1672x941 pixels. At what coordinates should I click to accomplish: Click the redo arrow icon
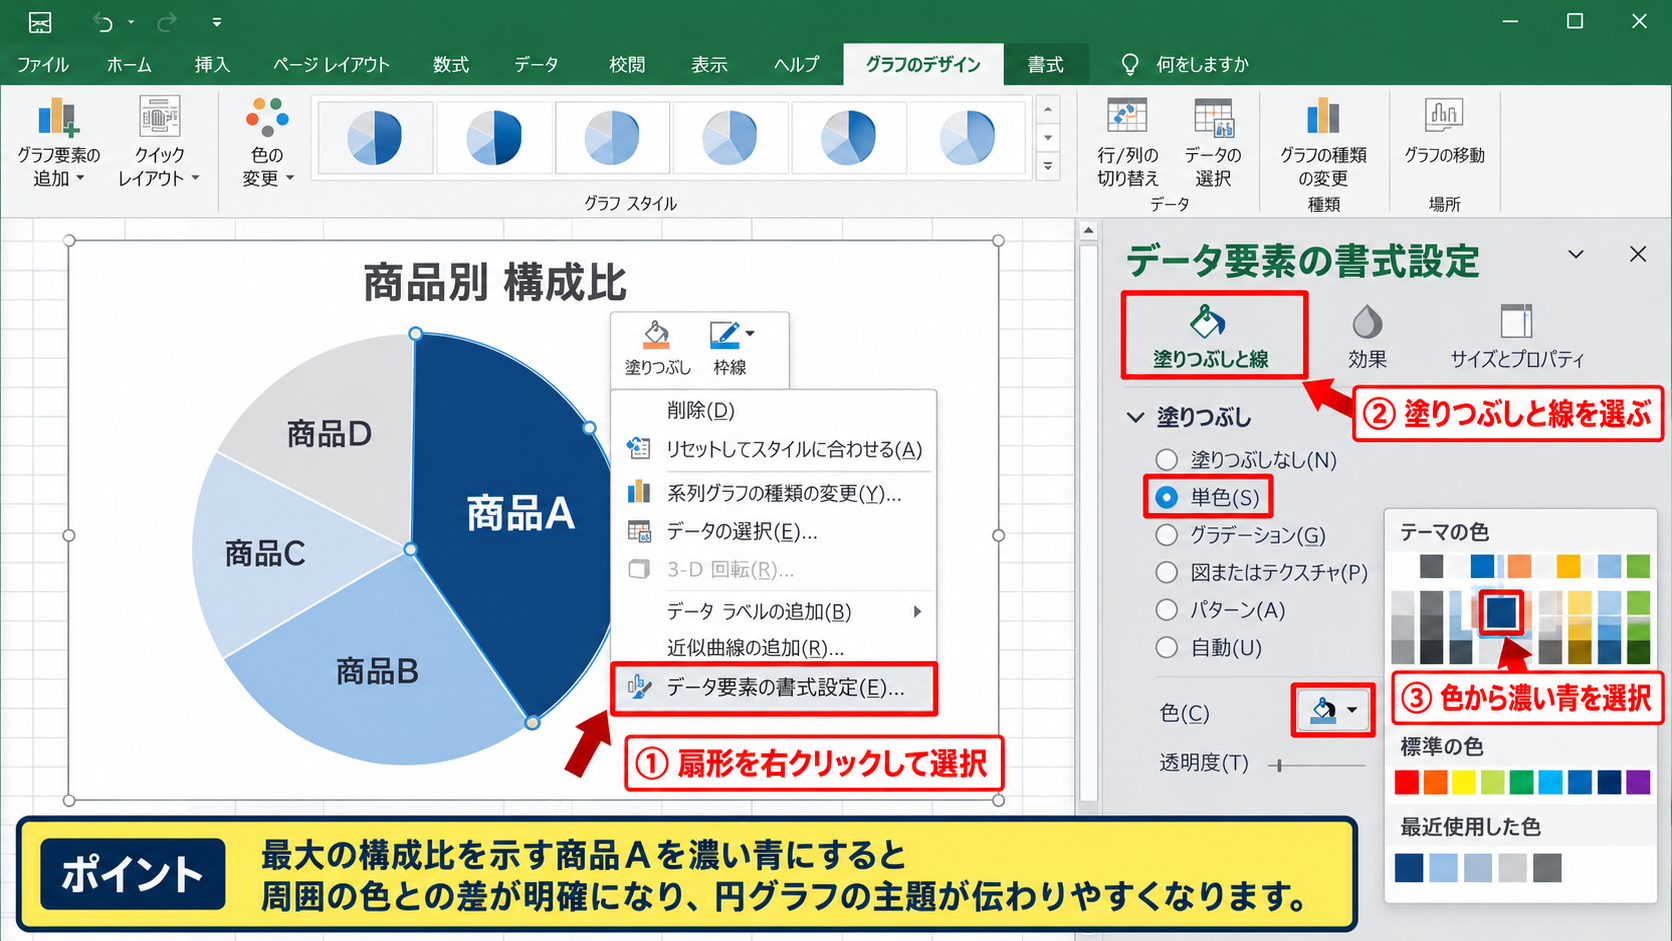coord(167,22)
